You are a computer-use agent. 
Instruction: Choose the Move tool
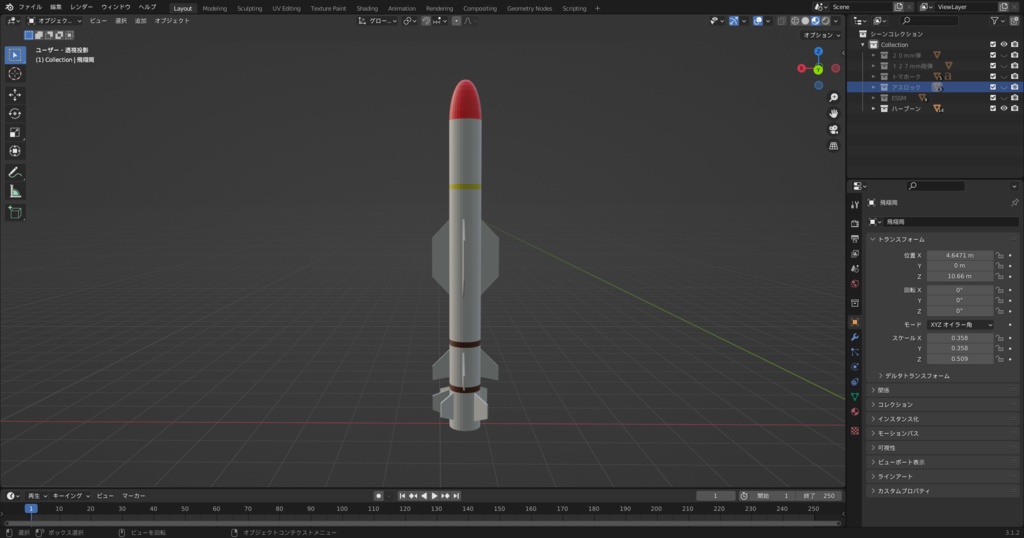15,95
